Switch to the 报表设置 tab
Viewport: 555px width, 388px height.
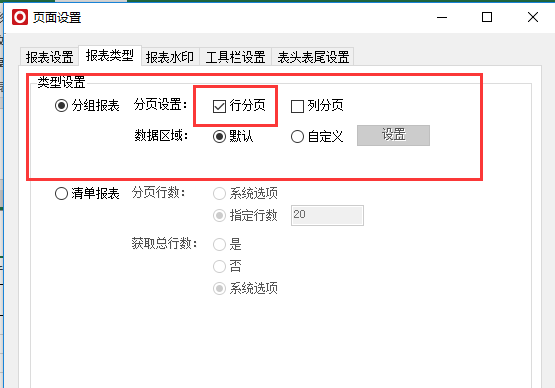49,57
